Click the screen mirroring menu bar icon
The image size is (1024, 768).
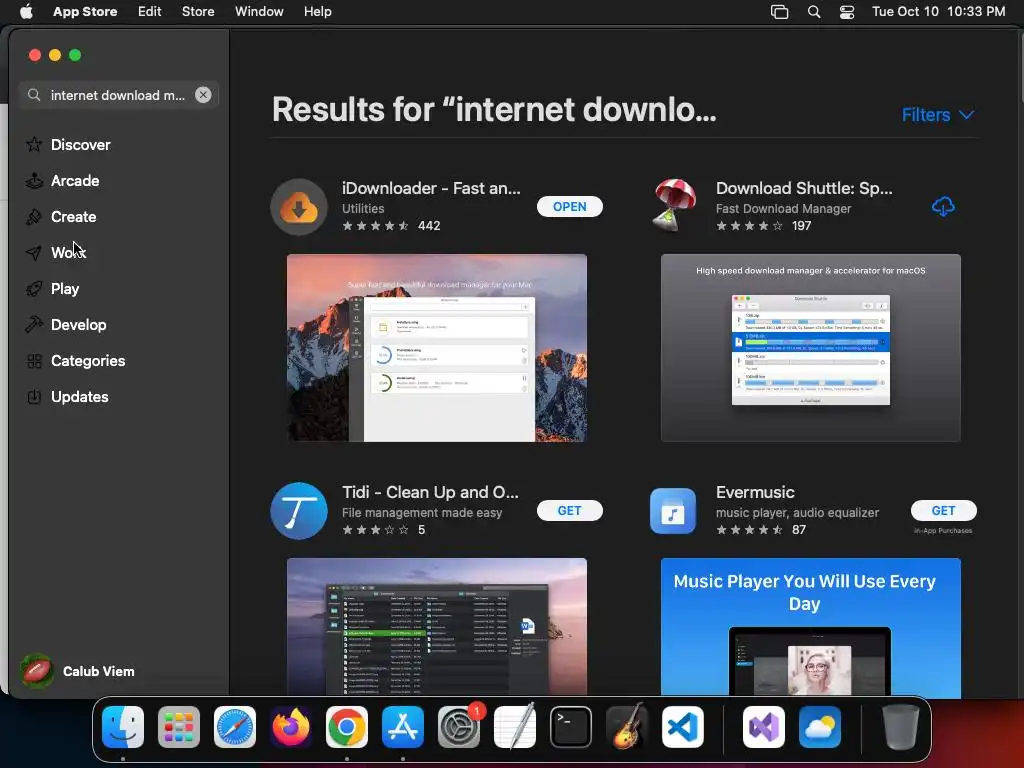coord(780,12)
